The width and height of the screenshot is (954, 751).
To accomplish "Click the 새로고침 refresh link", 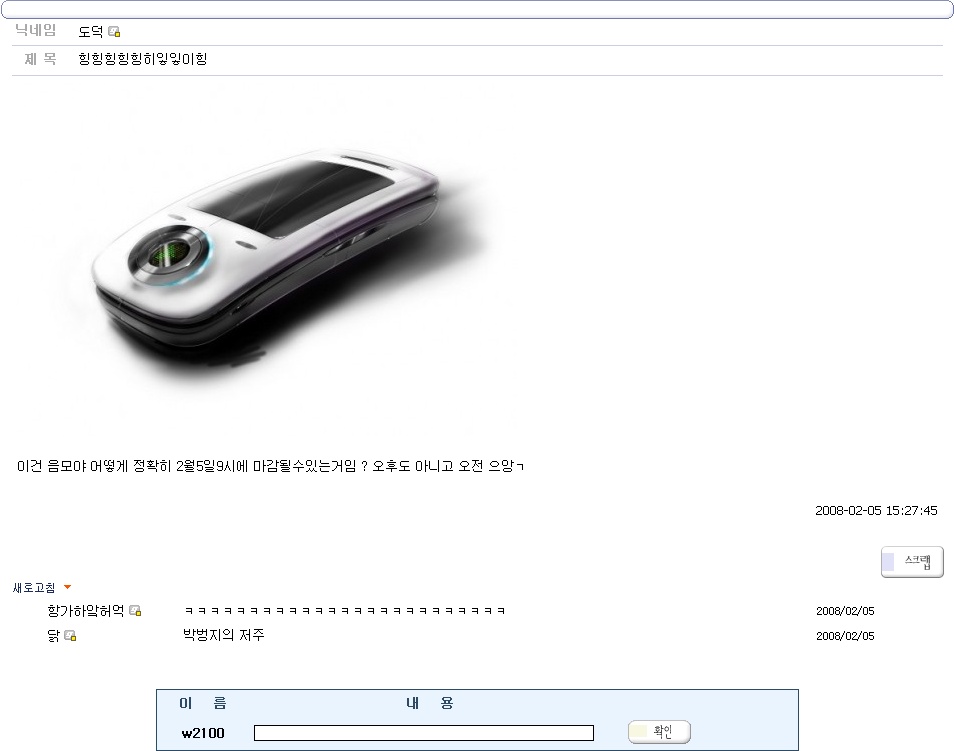I will tap(34, 588).
